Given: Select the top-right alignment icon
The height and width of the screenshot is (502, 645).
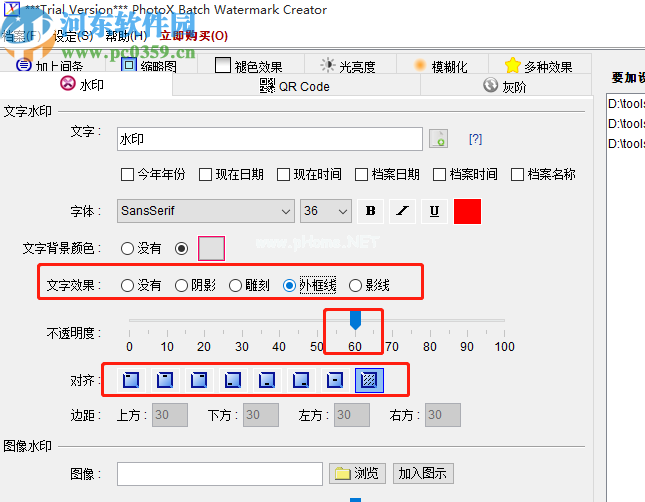Looking at the screenshot, I should [199, 380].
